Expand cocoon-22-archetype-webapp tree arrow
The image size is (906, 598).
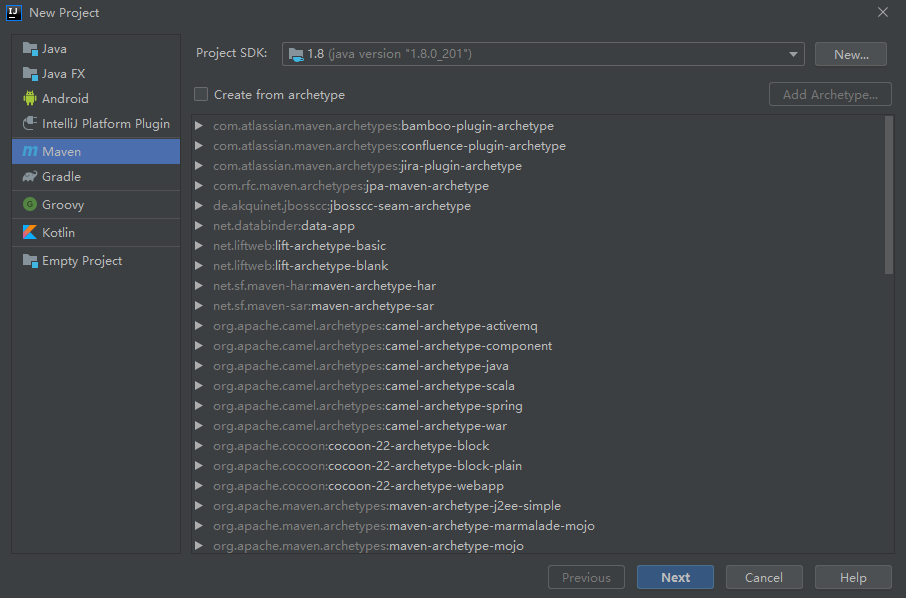point(199,485)
